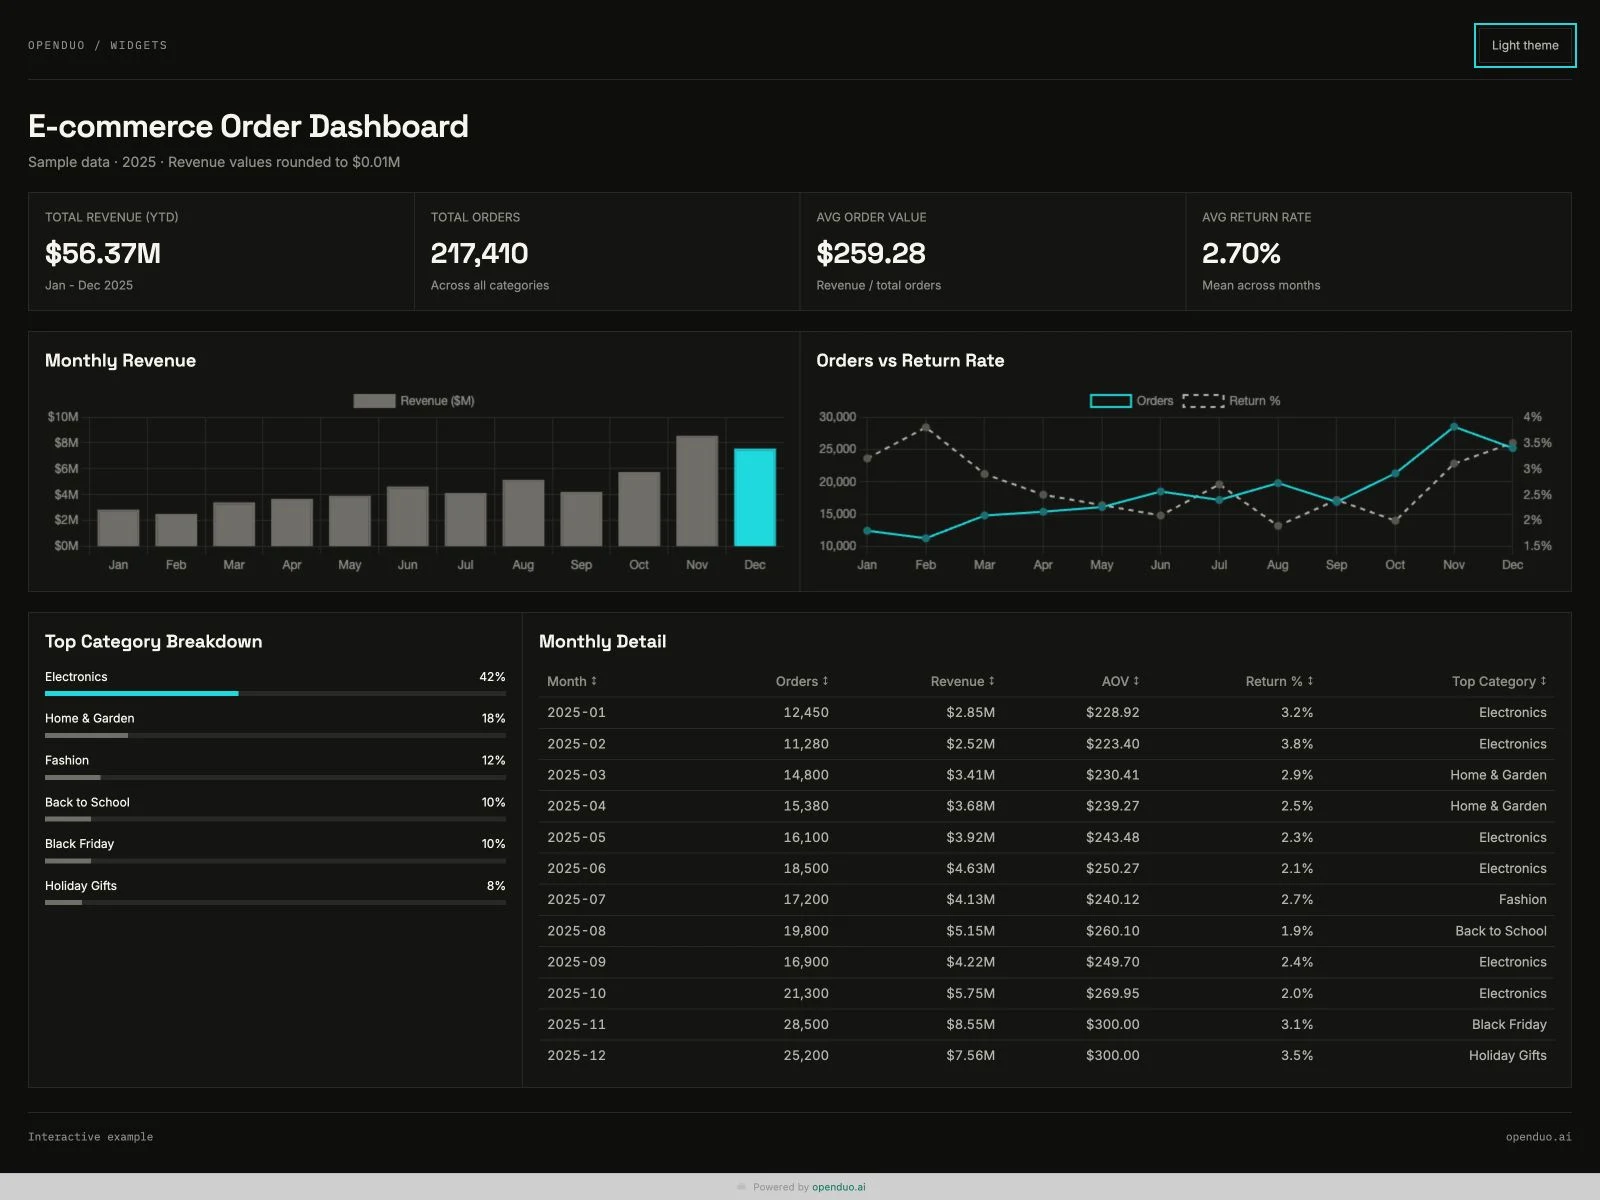The height and width of the screenshot is (1200, 1600).
Task: Click the November revenue bar
Action: [697, 491]
